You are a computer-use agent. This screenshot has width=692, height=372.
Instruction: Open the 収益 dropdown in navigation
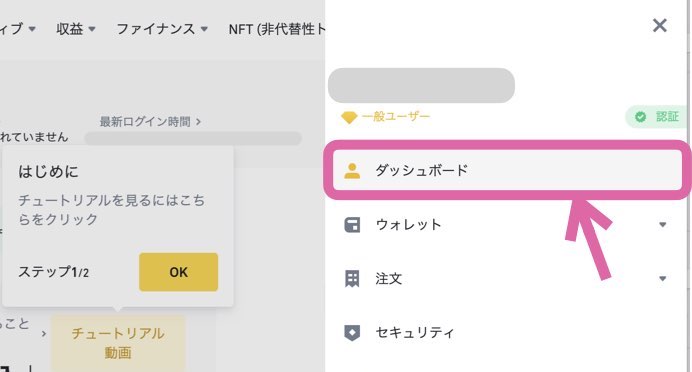76,29
